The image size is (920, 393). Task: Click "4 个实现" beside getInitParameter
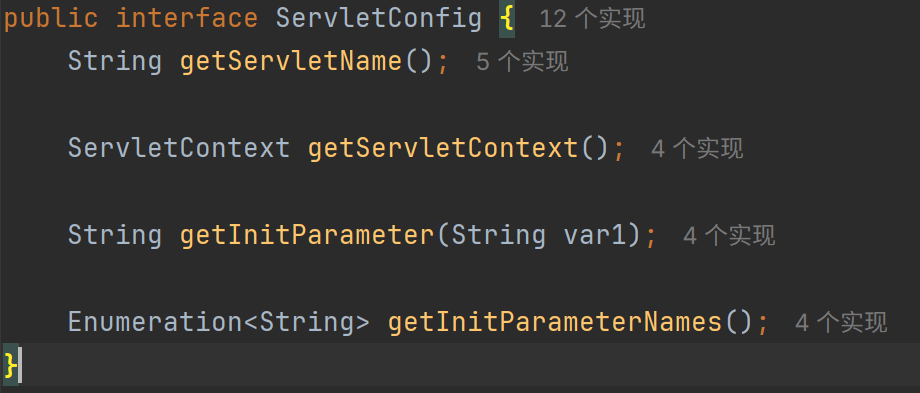(729, 235)
